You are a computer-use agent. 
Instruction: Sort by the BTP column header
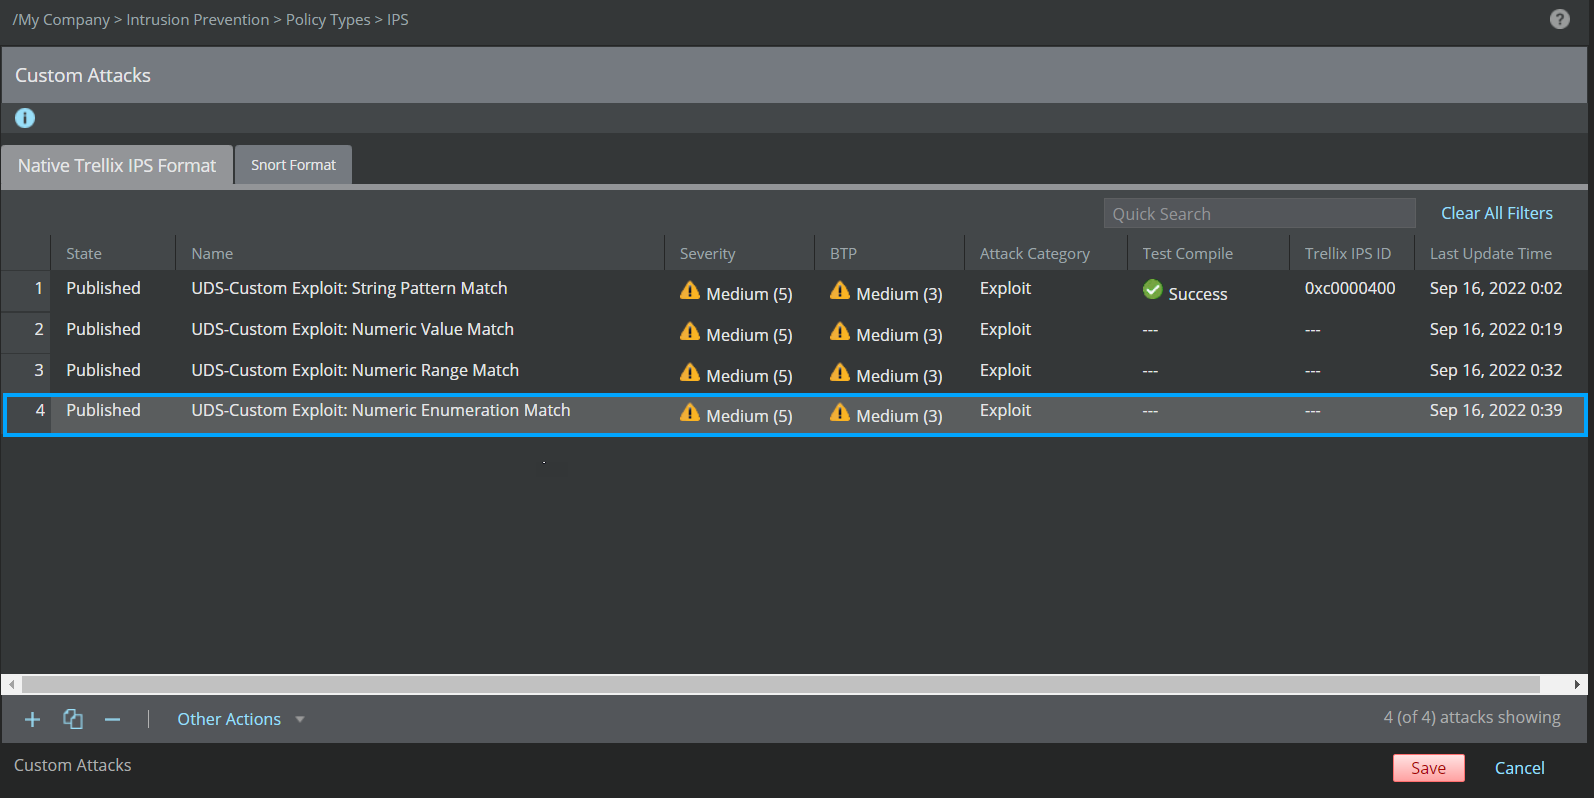point(890,254)
